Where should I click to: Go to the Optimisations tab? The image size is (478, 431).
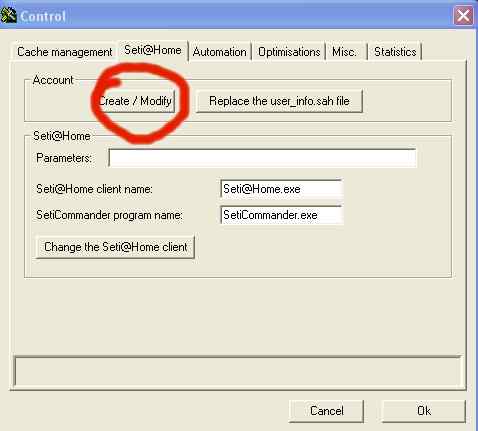[289, 52]
